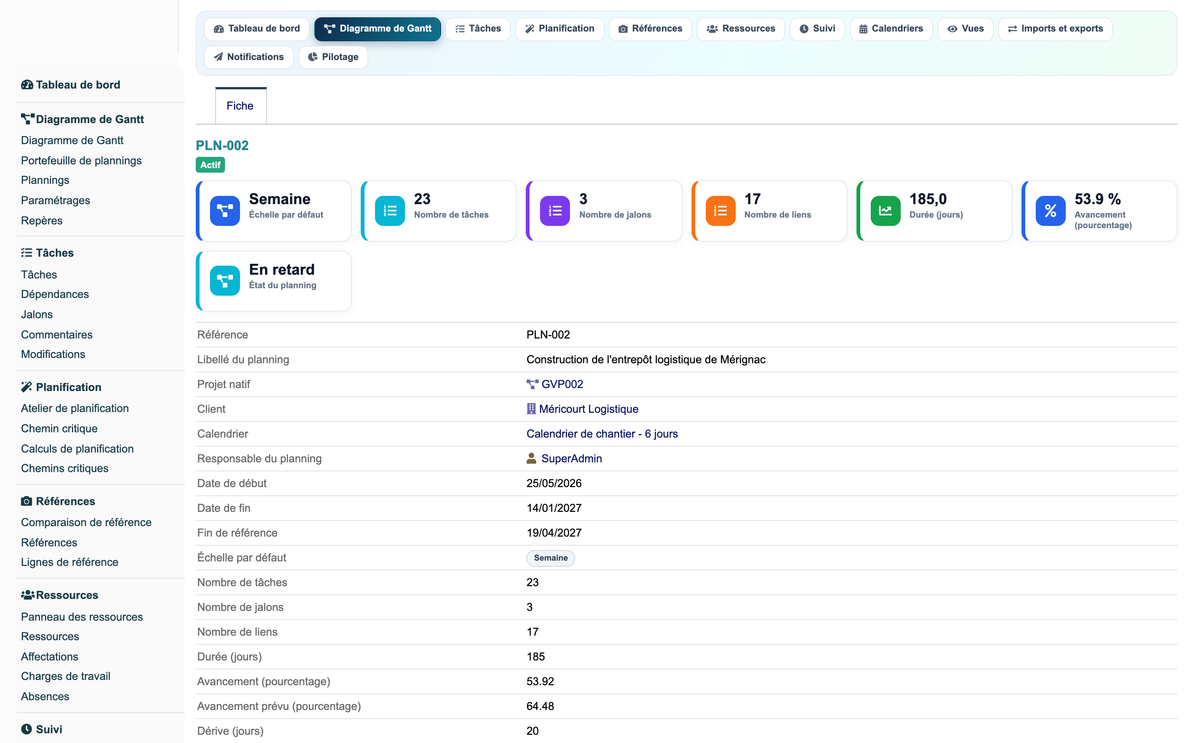Open the Tableau de bord top tab
Viewport: 1200px width, 743px height.
click(x=257, y=29)
